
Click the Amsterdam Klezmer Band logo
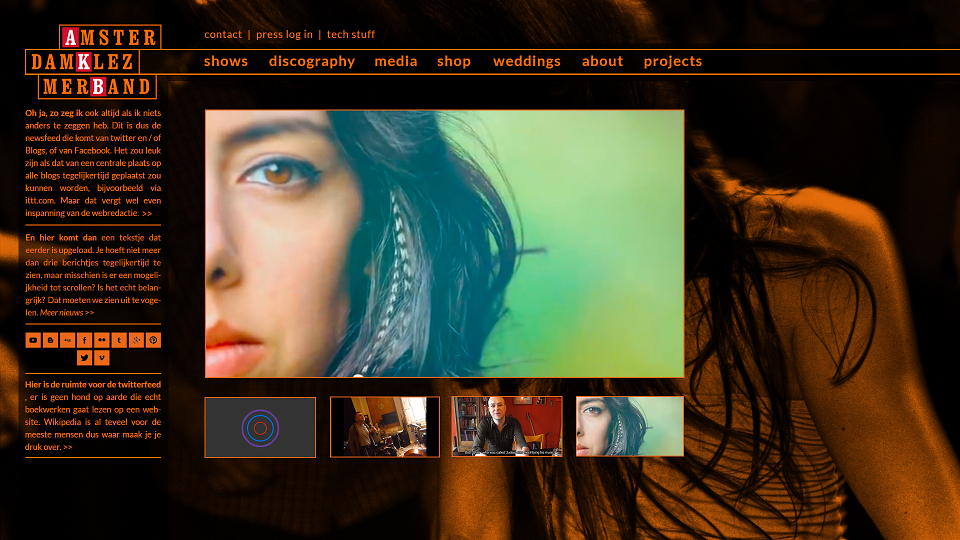(93, 62)
